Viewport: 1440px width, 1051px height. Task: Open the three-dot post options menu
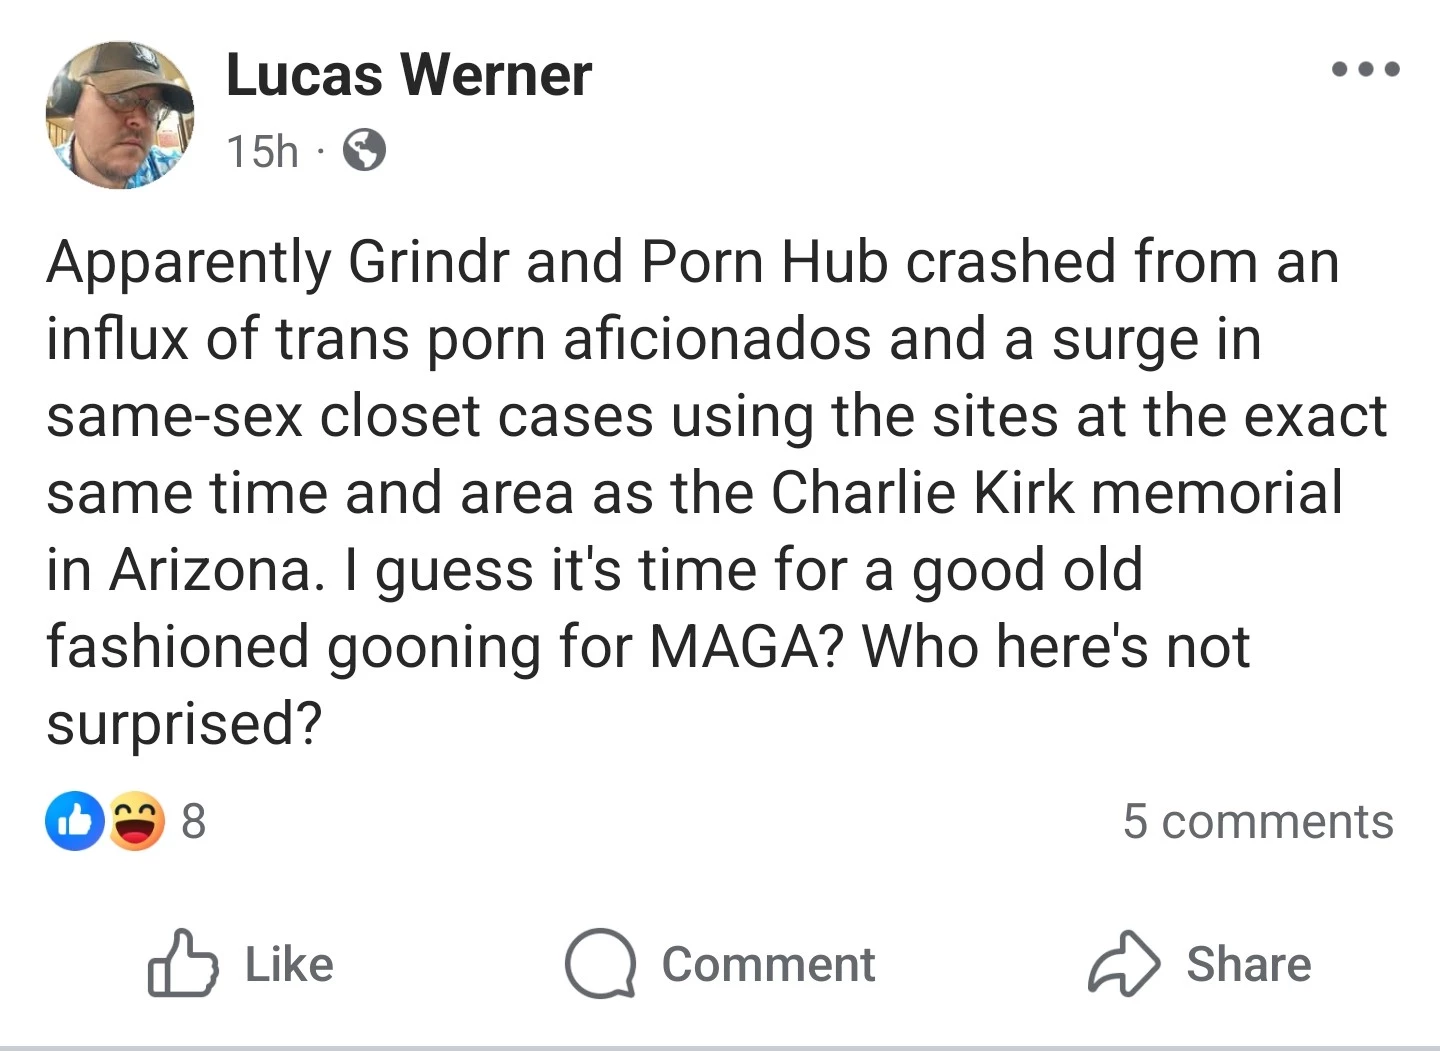click(1366, 70)
